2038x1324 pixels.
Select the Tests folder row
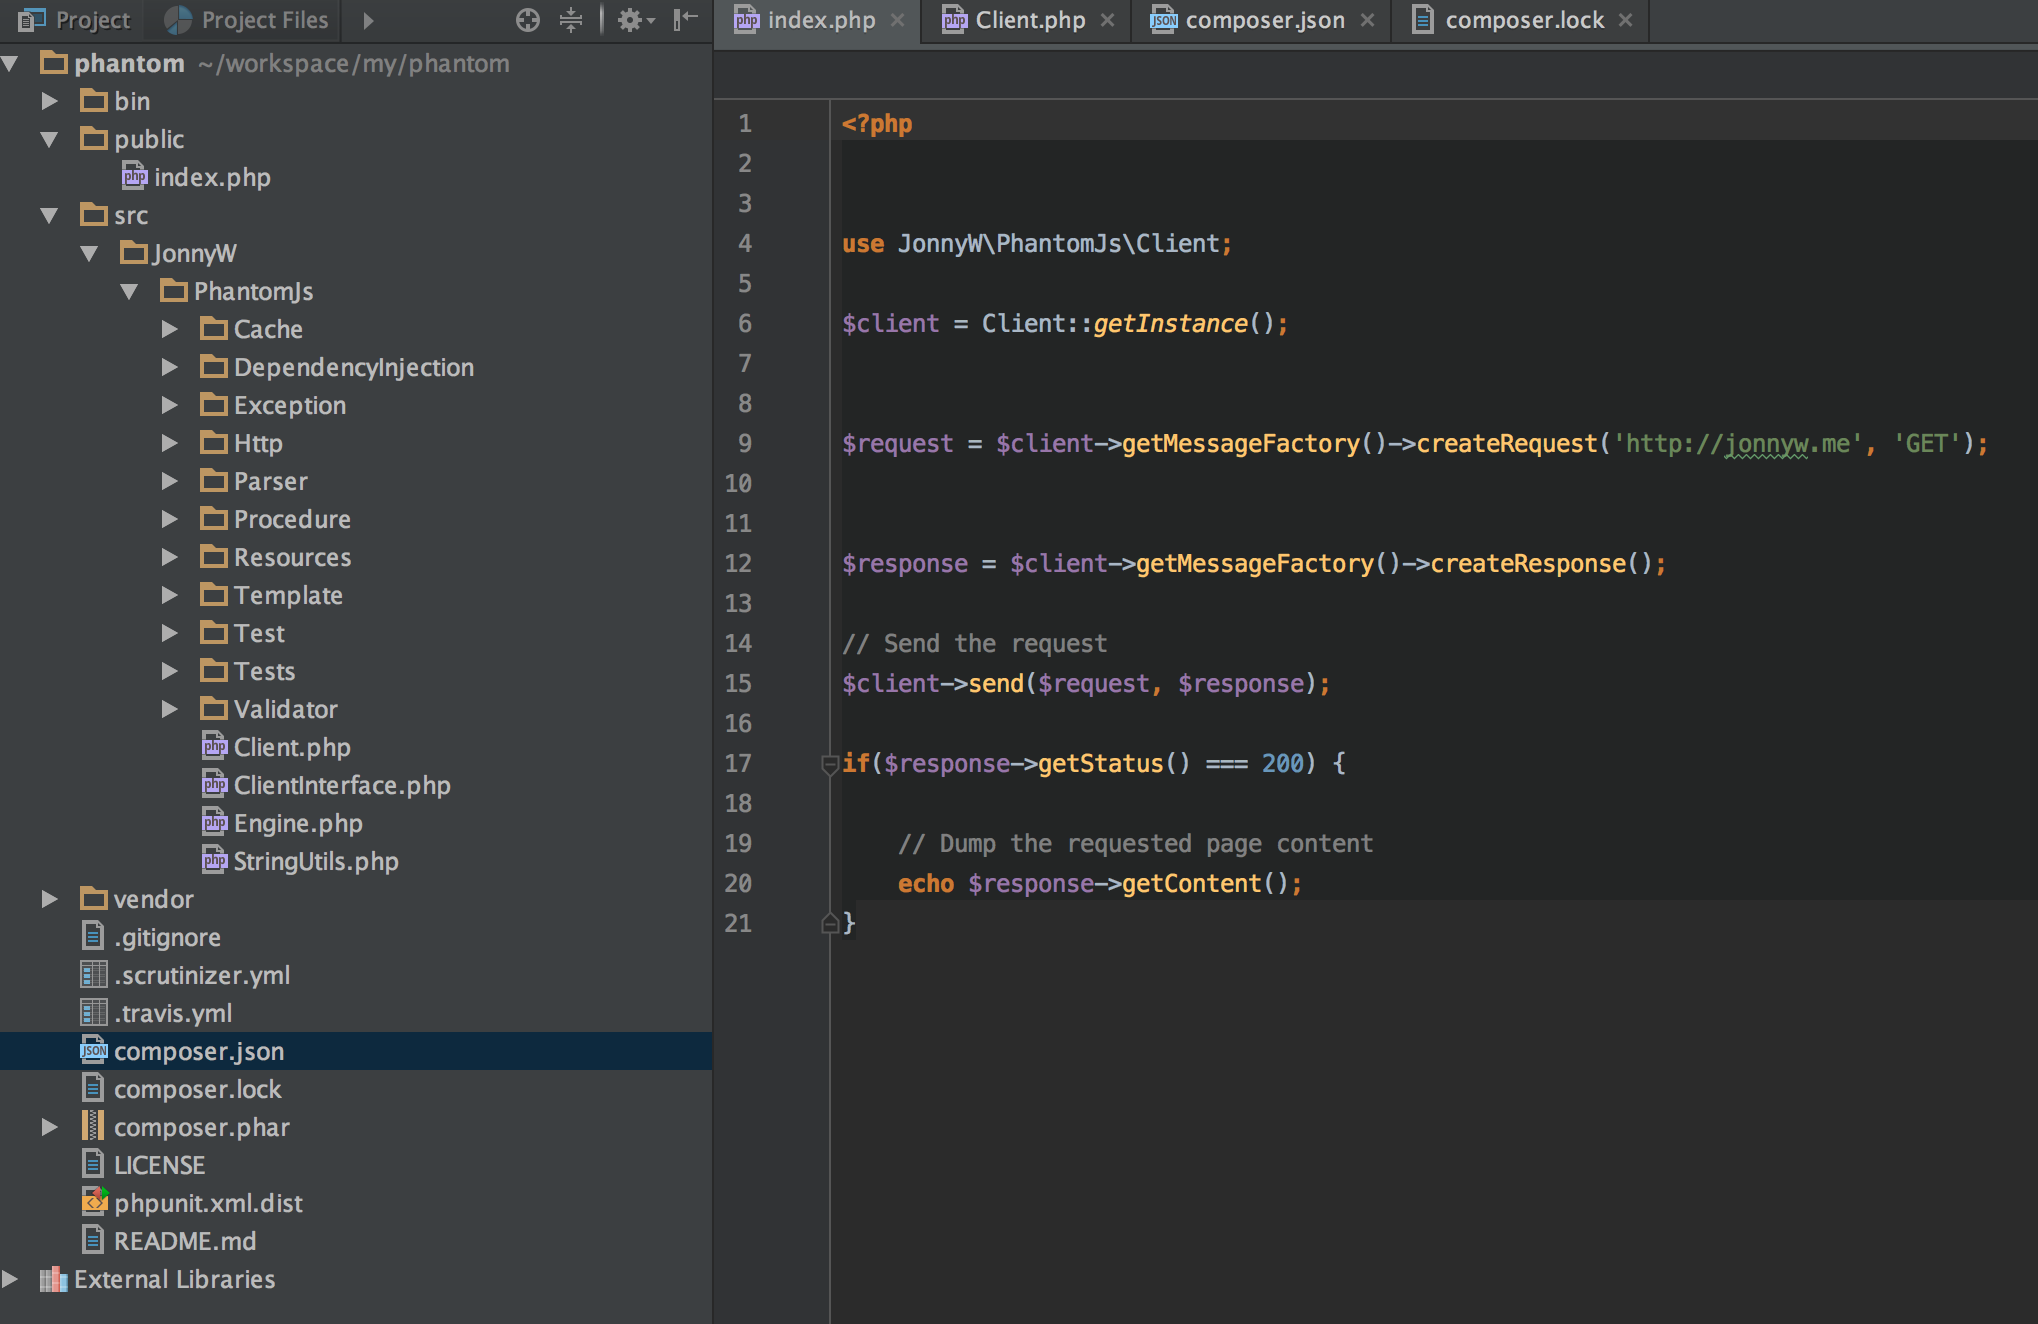pyautogui.click(x=356, y=671)
